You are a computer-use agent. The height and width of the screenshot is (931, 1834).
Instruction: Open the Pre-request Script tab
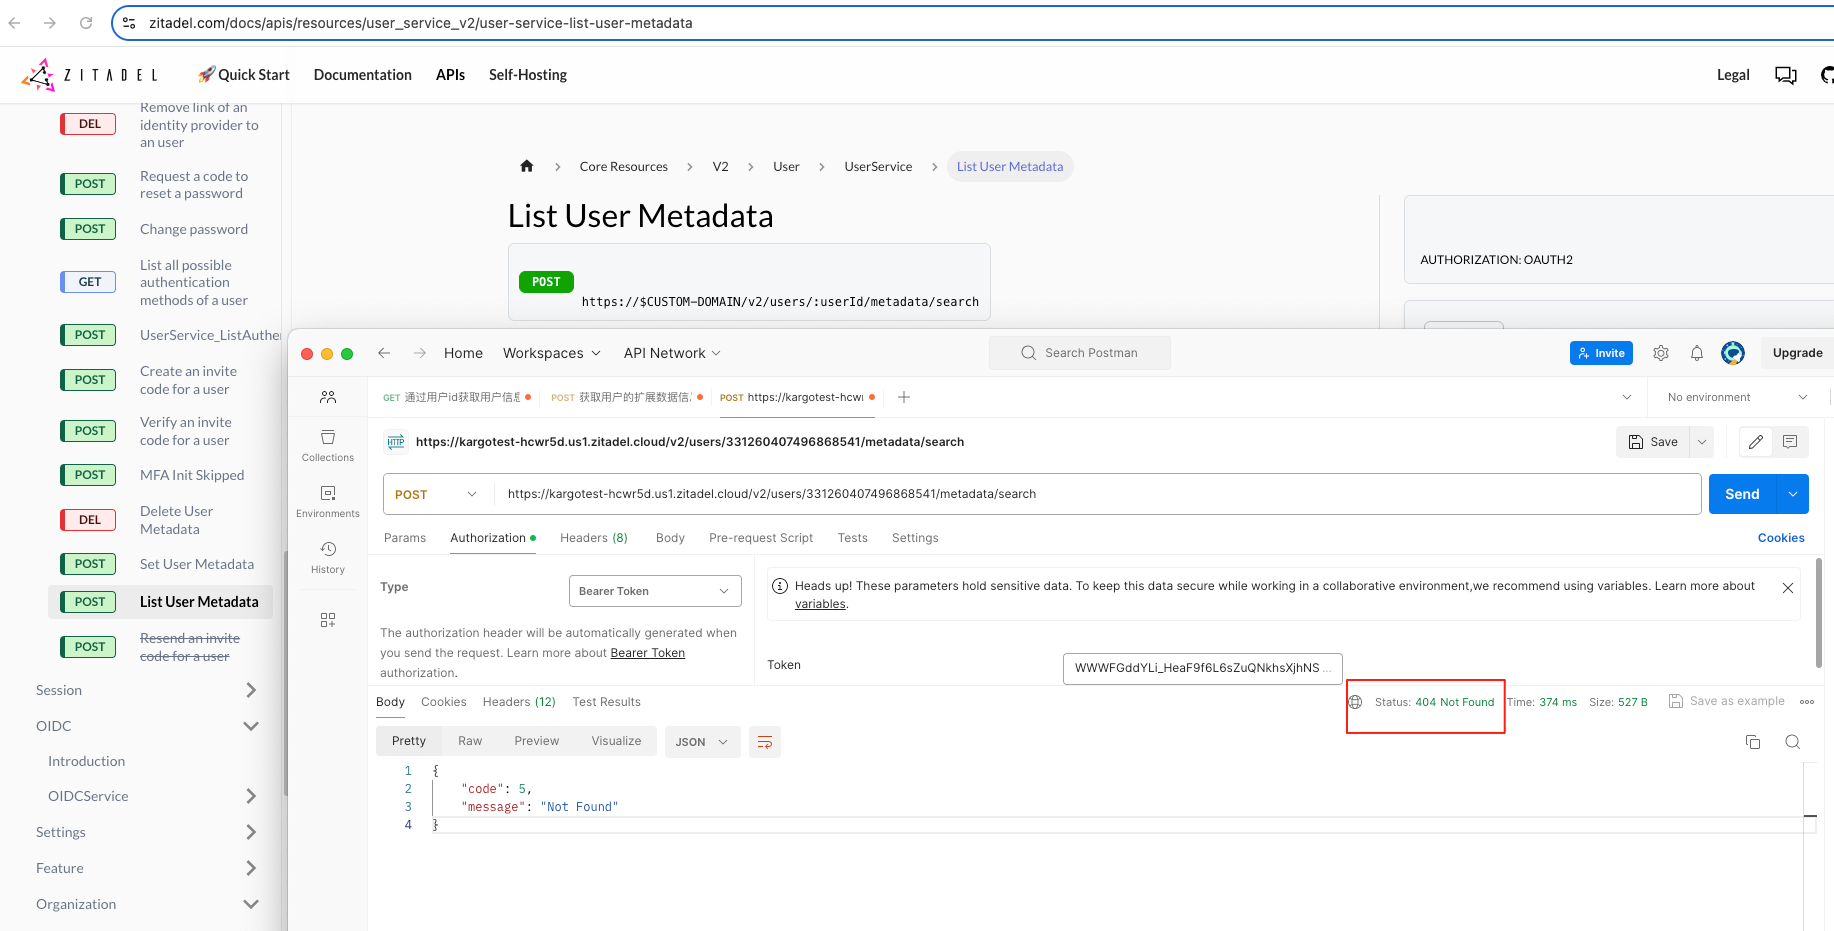[x=761, y=538]
